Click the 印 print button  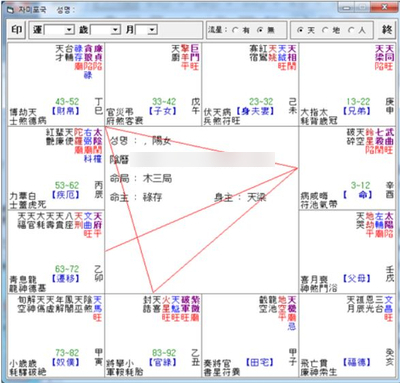17,30
